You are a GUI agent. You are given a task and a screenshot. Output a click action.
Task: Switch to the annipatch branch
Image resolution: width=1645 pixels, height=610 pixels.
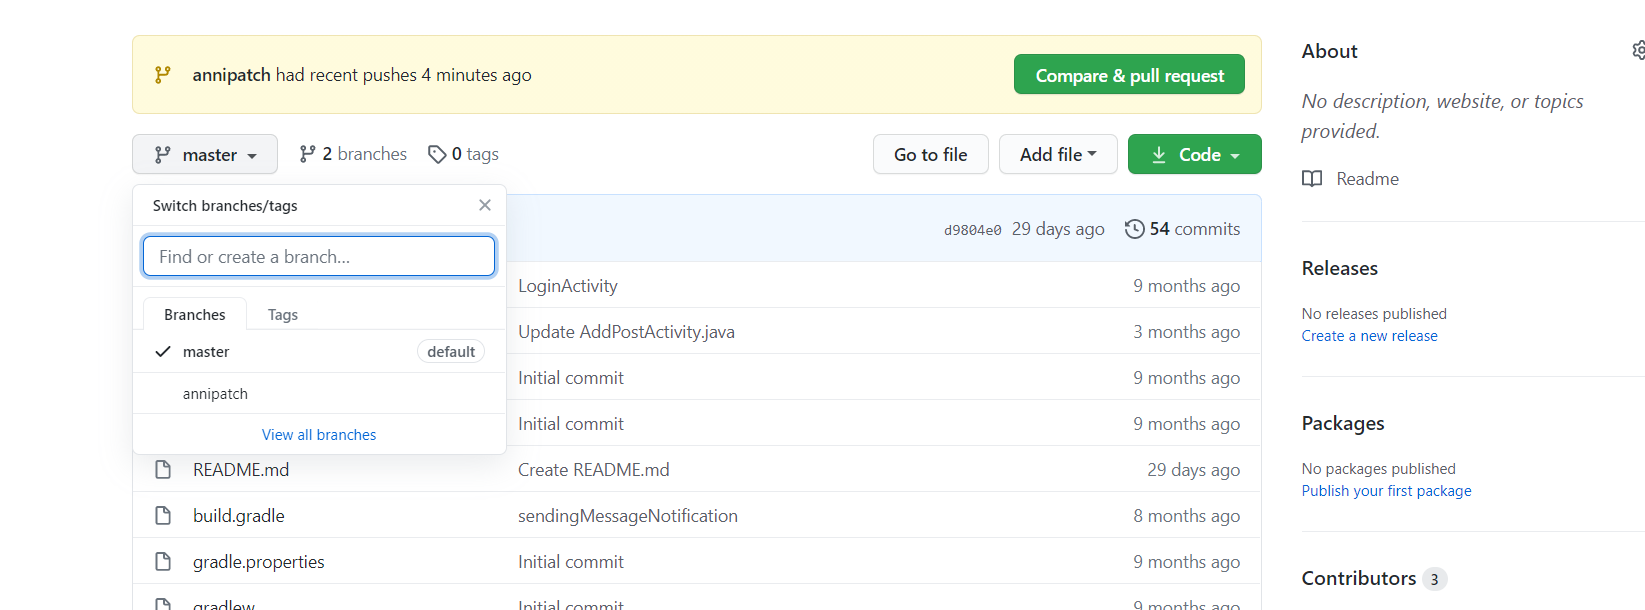coord(215,394)
